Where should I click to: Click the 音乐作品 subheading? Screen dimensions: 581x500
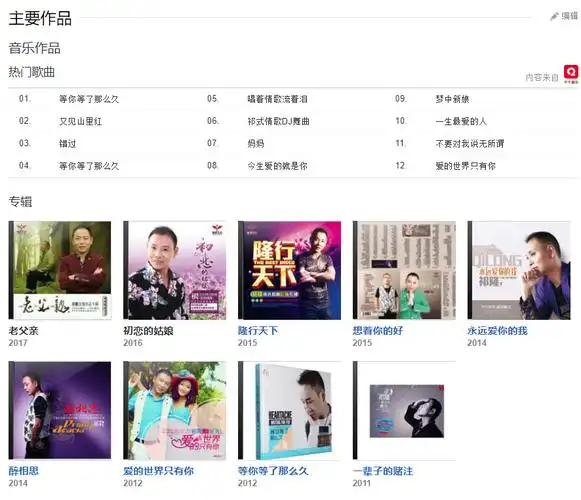34,48
